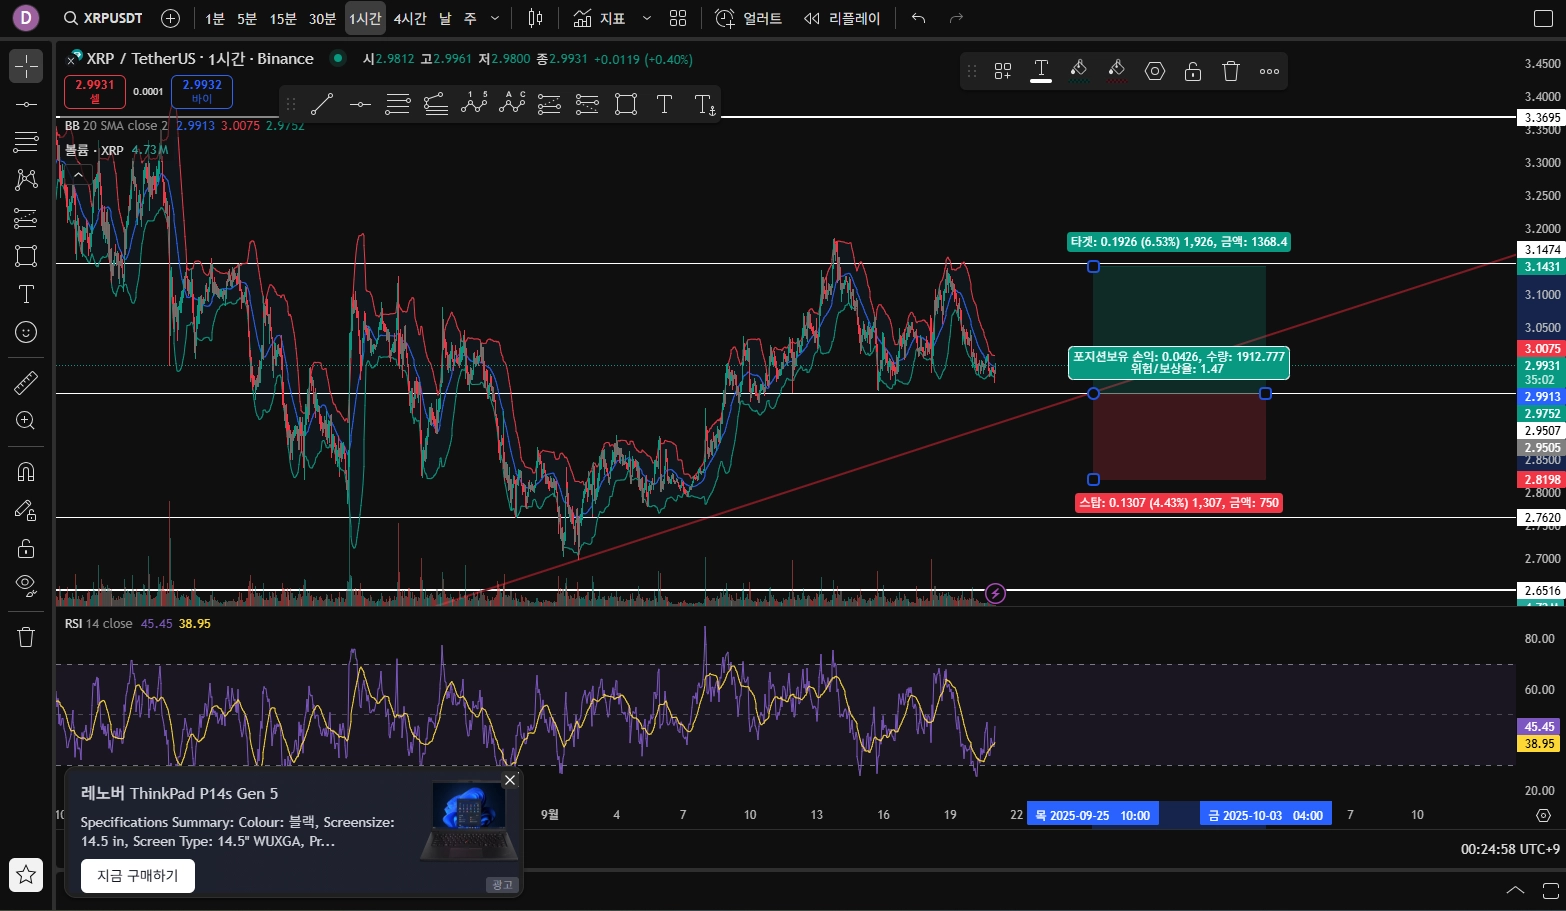Switch to the 4시간 timeframe
Screen dimensions: 1566x911
(410, 18)
